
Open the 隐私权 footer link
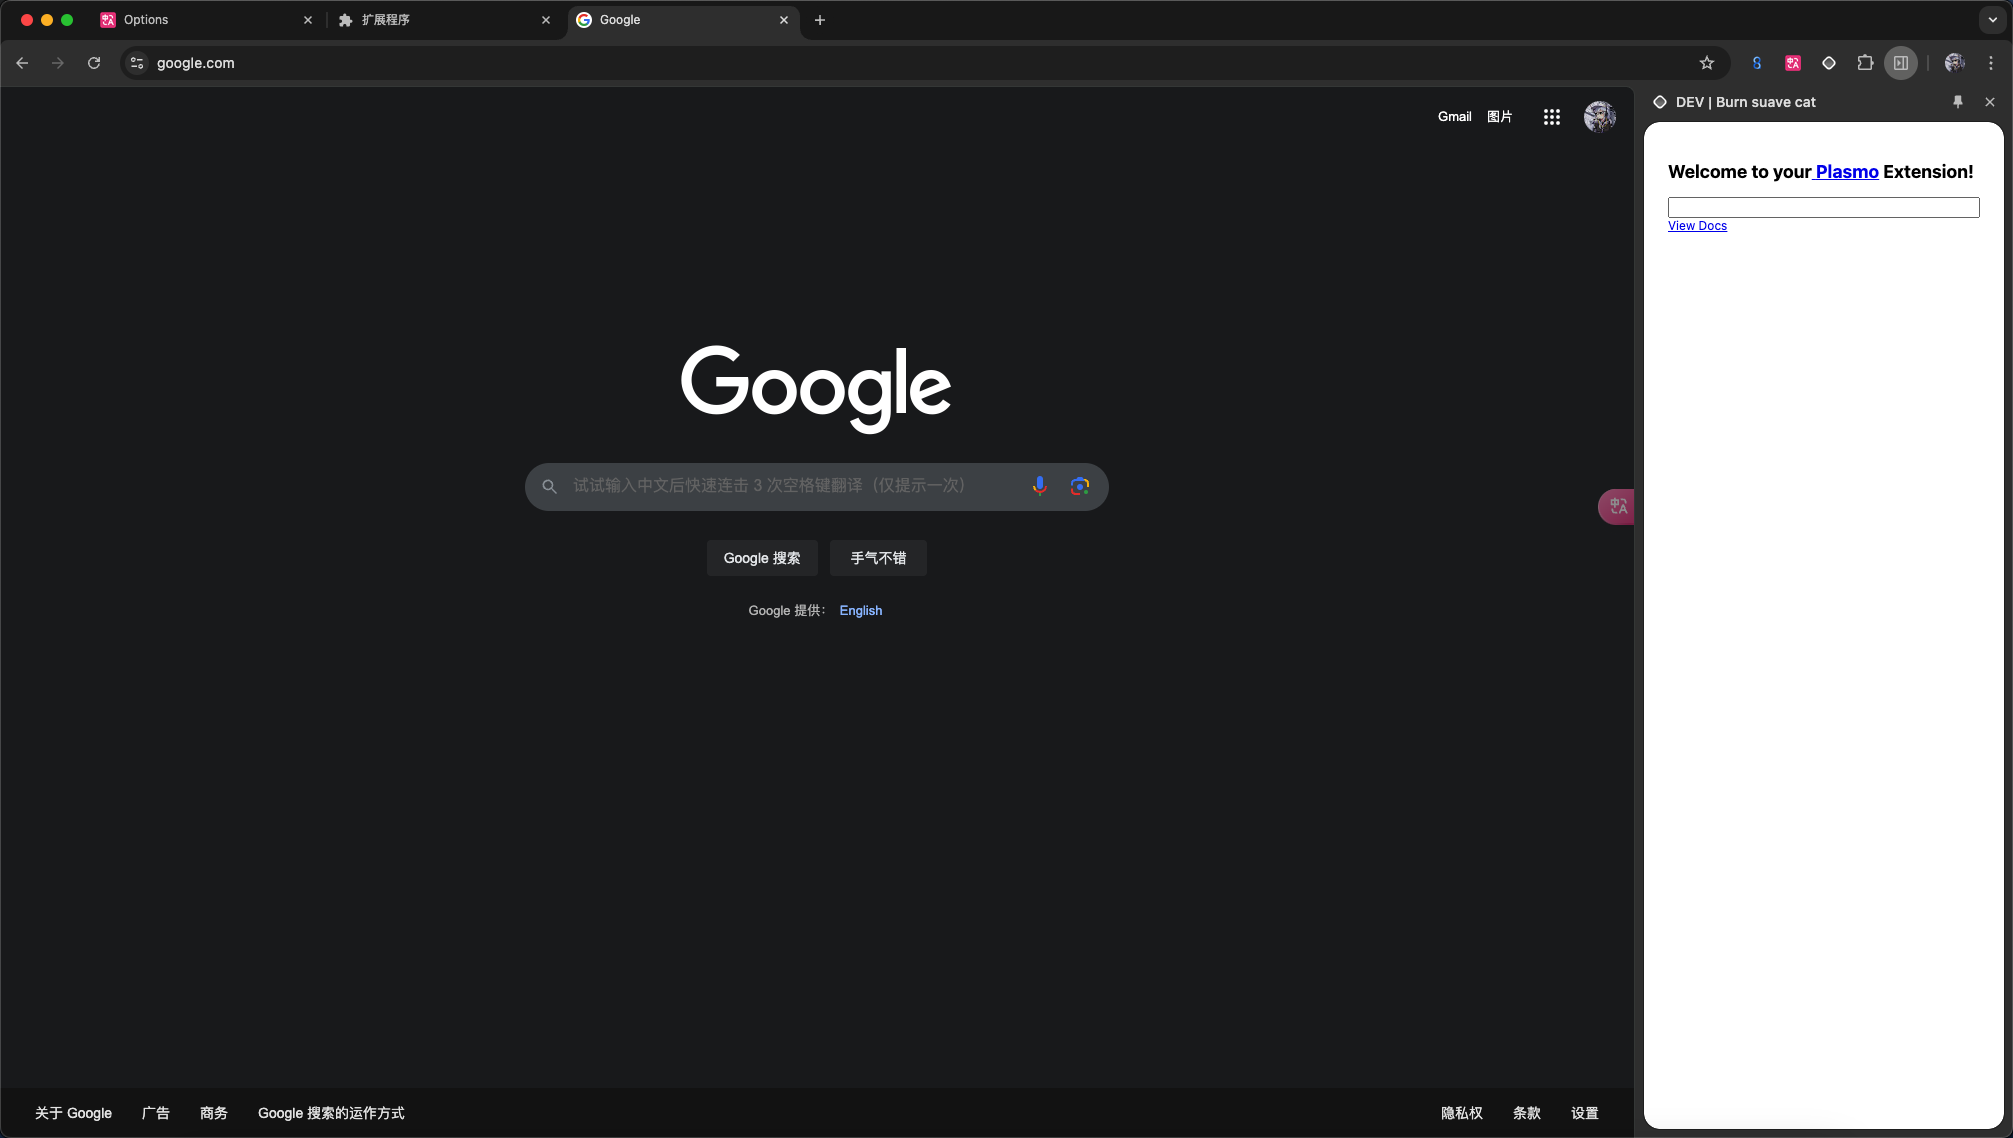(1462, 1113)
